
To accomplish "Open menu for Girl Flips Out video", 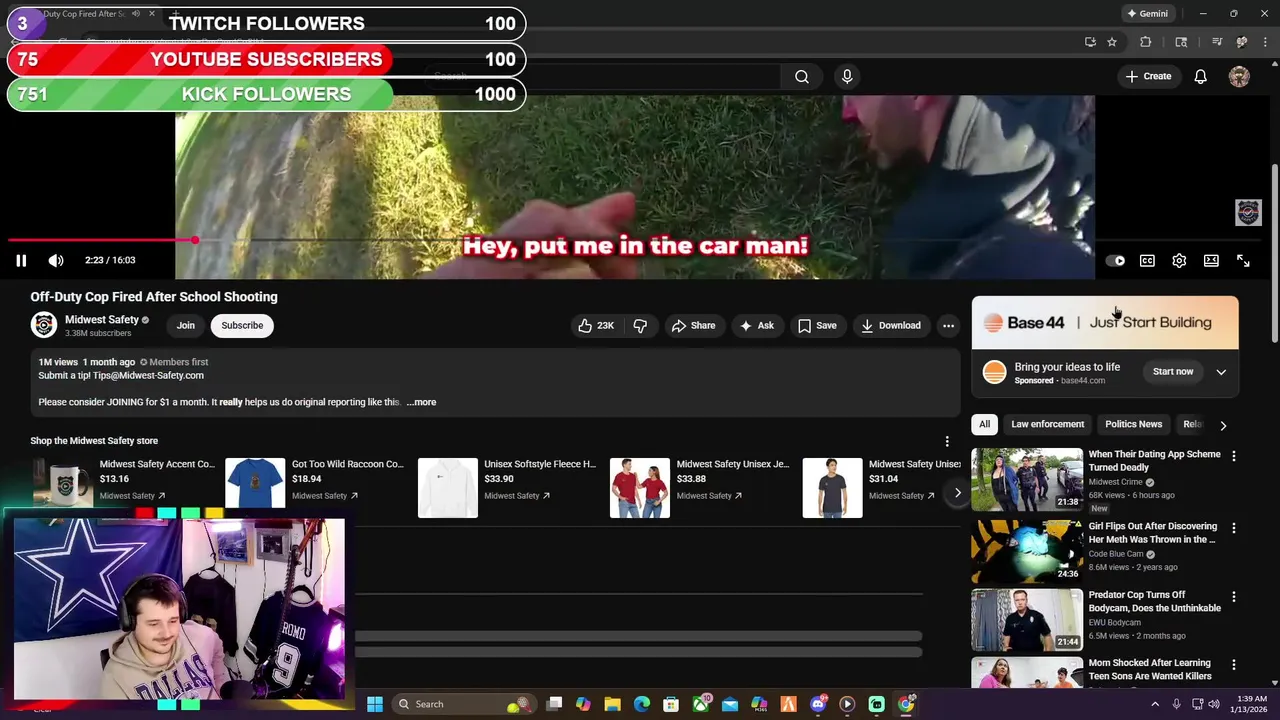I will (1233, 528).
